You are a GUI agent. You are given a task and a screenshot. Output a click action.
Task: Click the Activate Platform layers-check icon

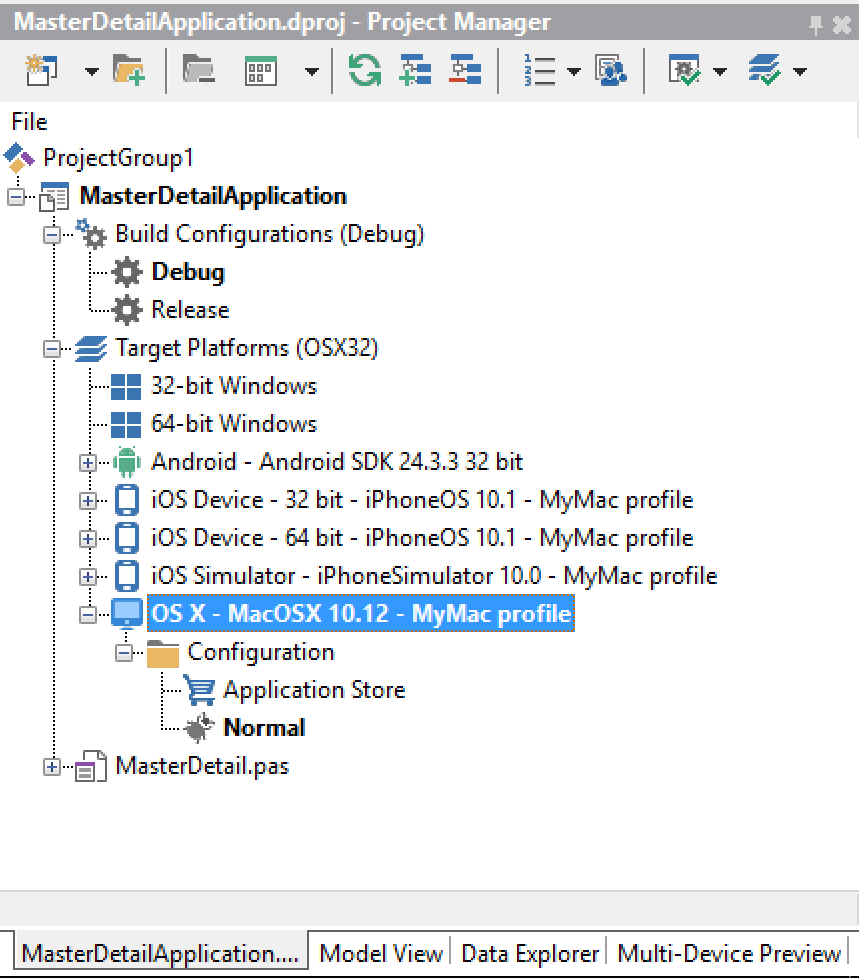click(x=765, y=70)
